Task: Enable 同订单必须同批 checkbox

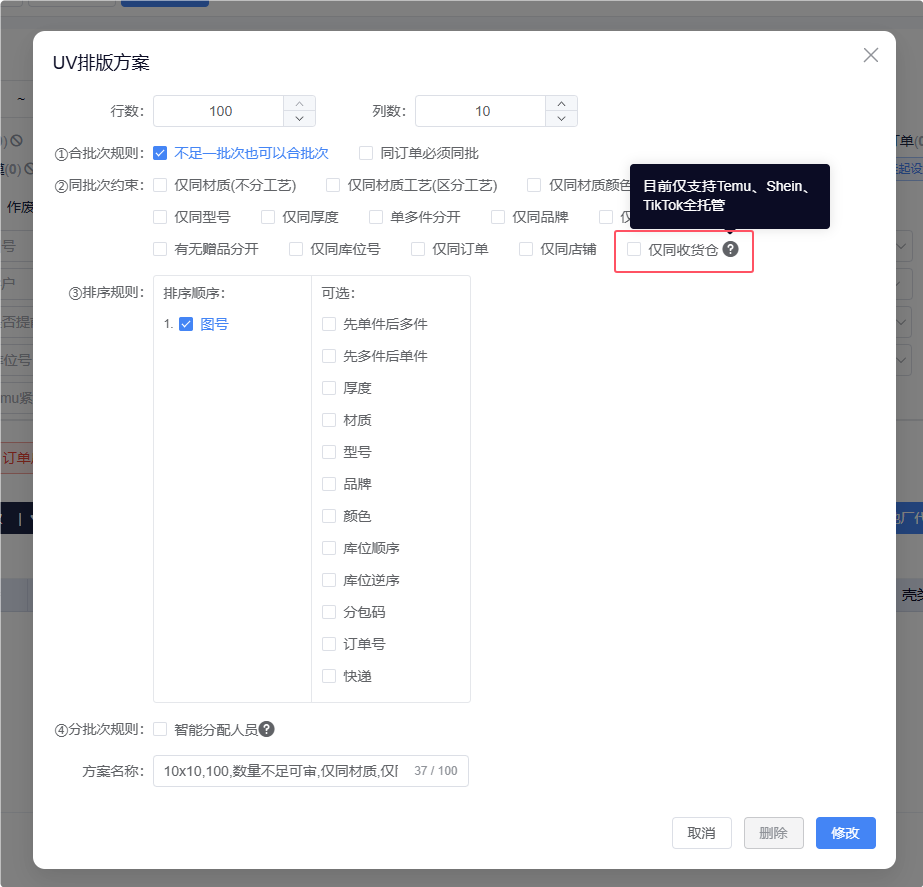Action: click(x=366, y=153)
